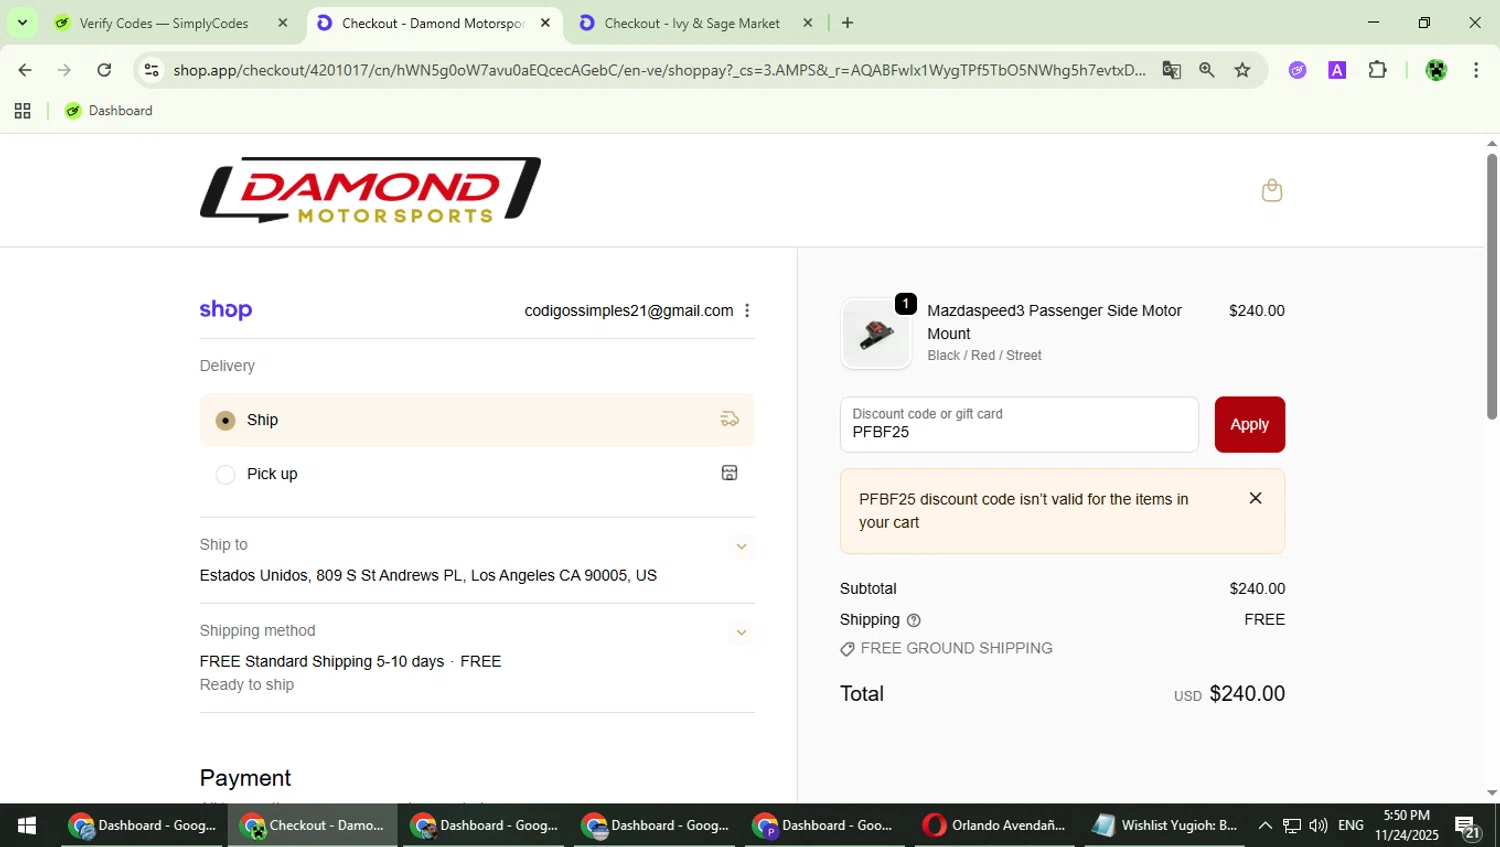This screenshot has height=847, width=1500.
Task: Click the purple A extension icon
Action: (x=1337, y=70)
